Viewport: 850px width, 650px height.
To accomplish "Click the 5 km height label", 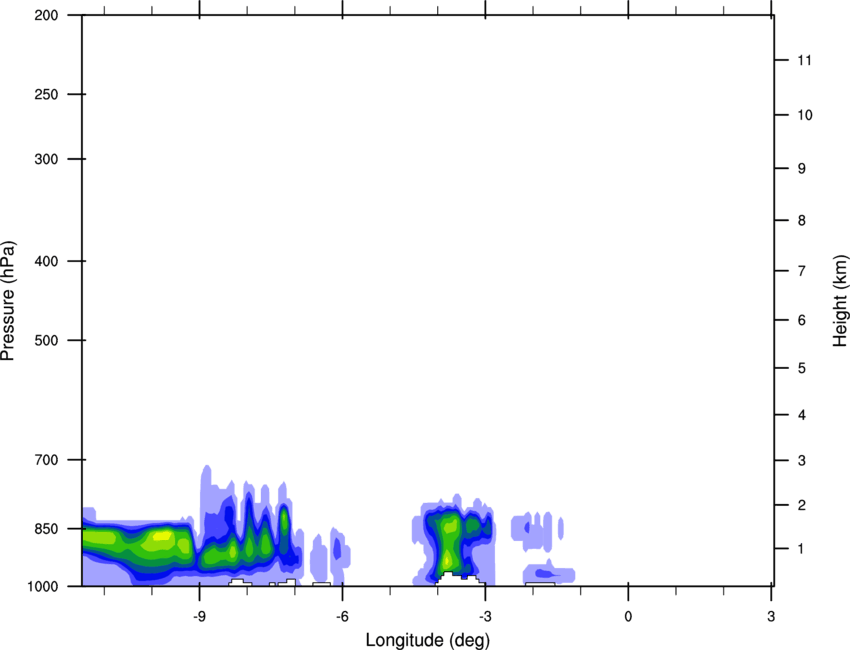I will (801, 368).
